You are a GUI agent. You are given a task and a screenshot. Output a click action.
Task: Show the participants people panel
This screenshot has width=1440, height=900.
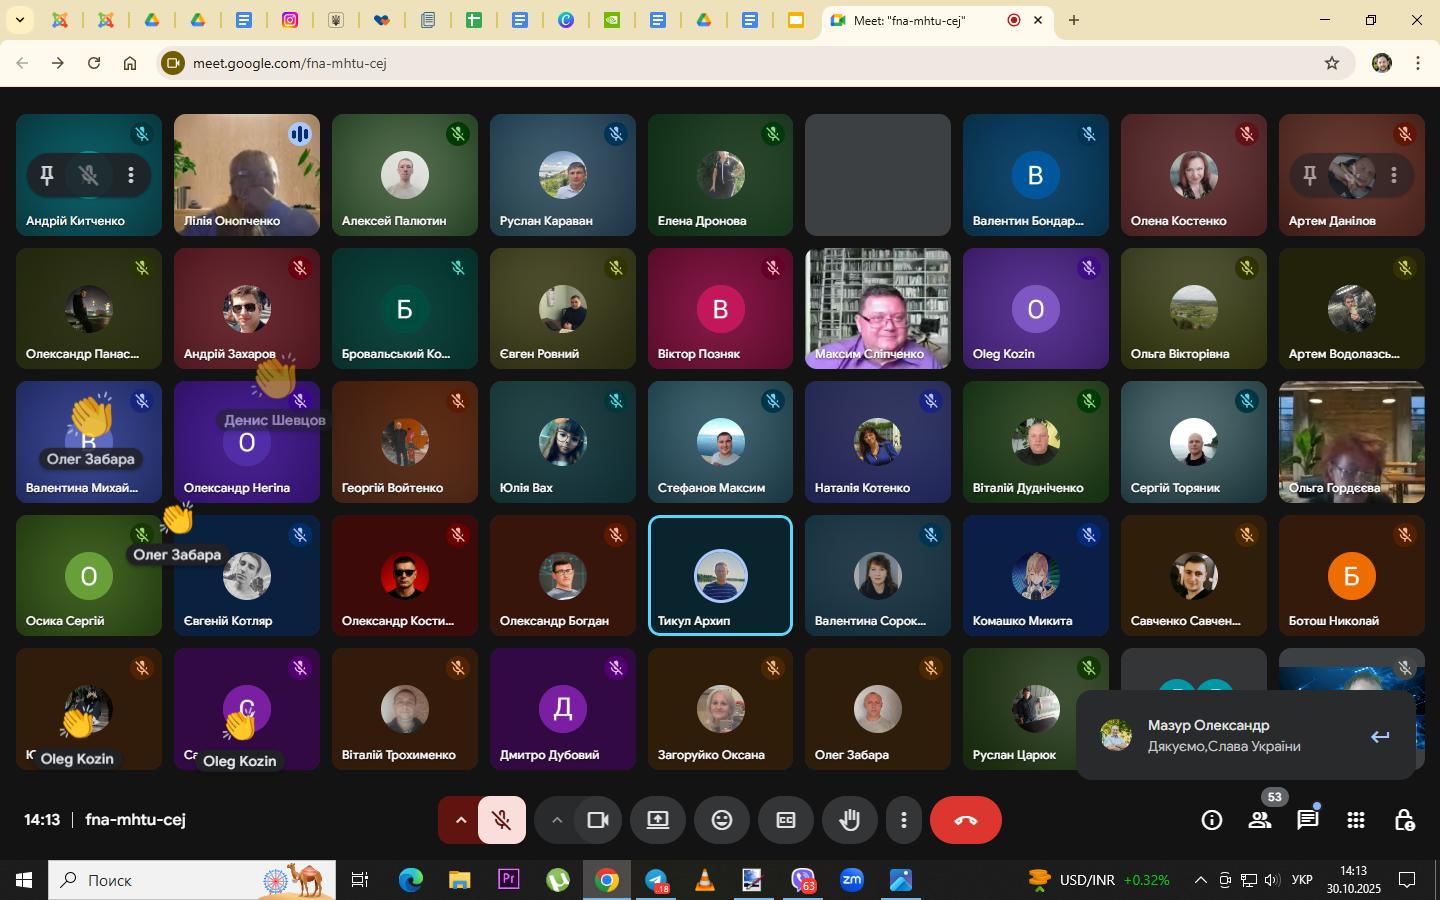click(x=1260, y=820)
